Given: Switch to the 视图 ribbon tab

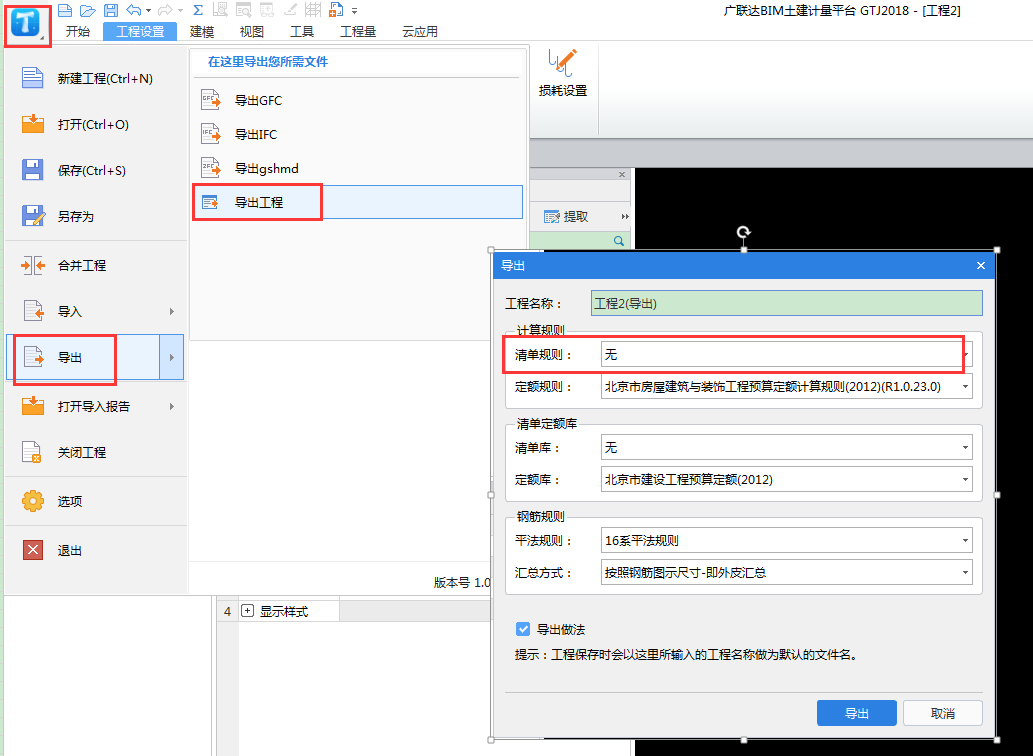Looking at the screenshot, I should (x=252, y=32).
